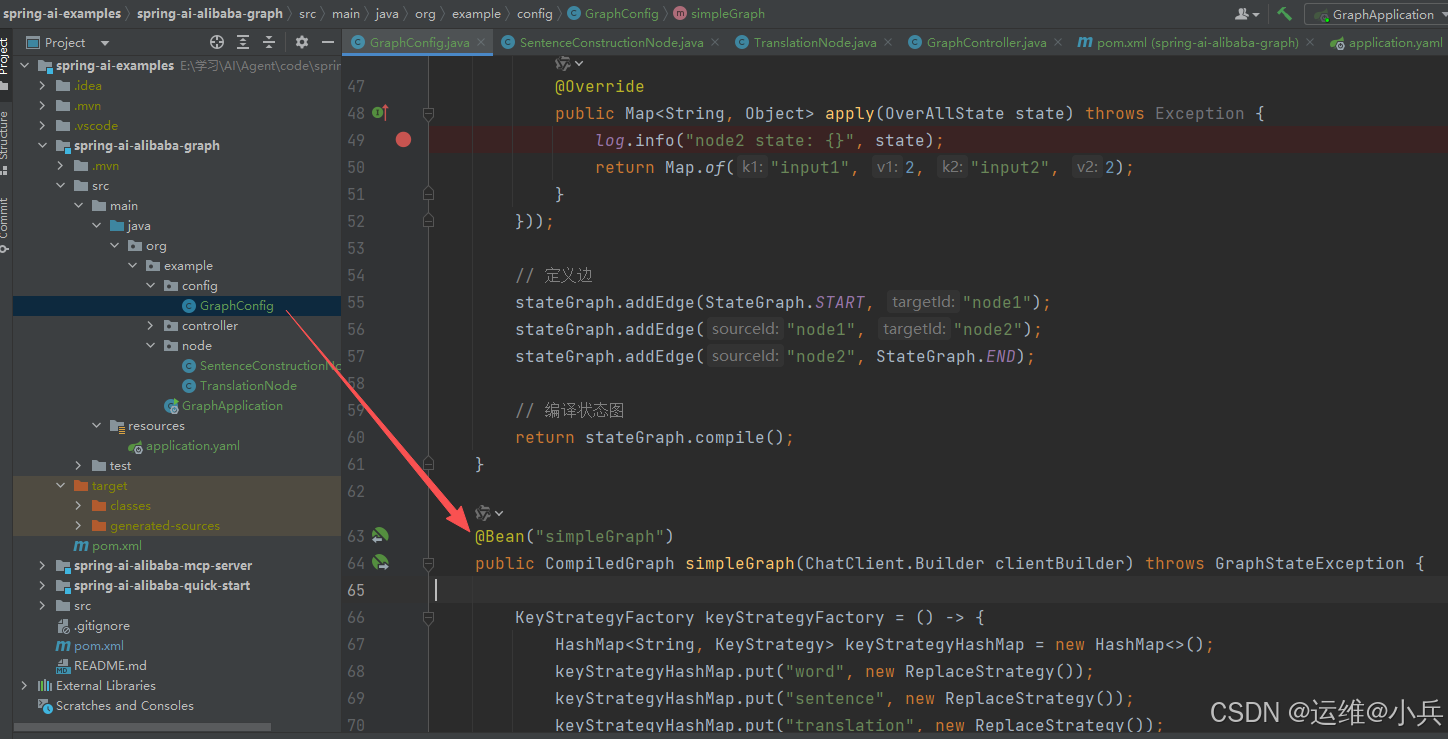1448x739 pixels.
Task: Expand the .idea folder
Action: click(42, 85)
